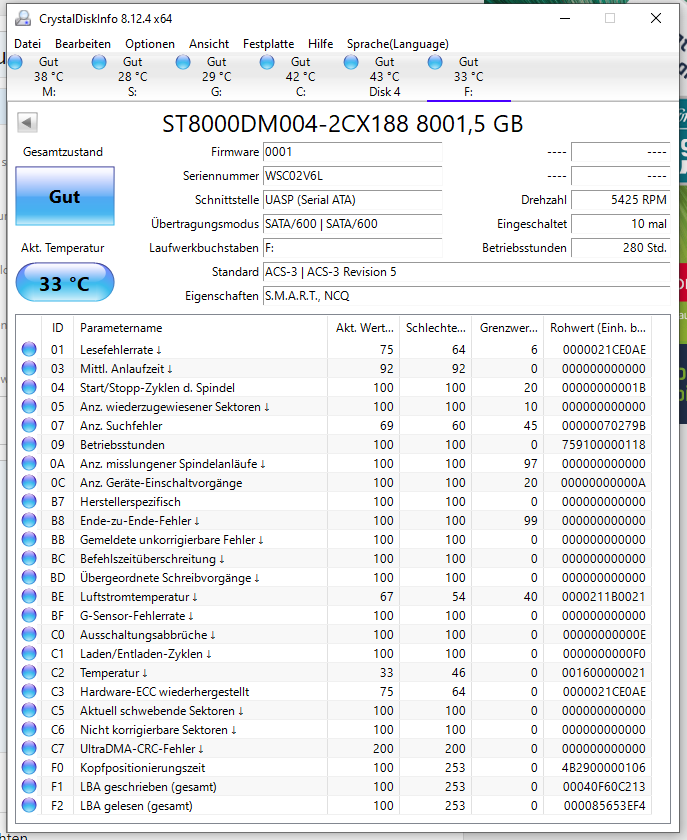Viewport: 687px width, 840px height.
Task: Click the Schnittstelle field UASP (Serial ATA)
Action: 353,200
